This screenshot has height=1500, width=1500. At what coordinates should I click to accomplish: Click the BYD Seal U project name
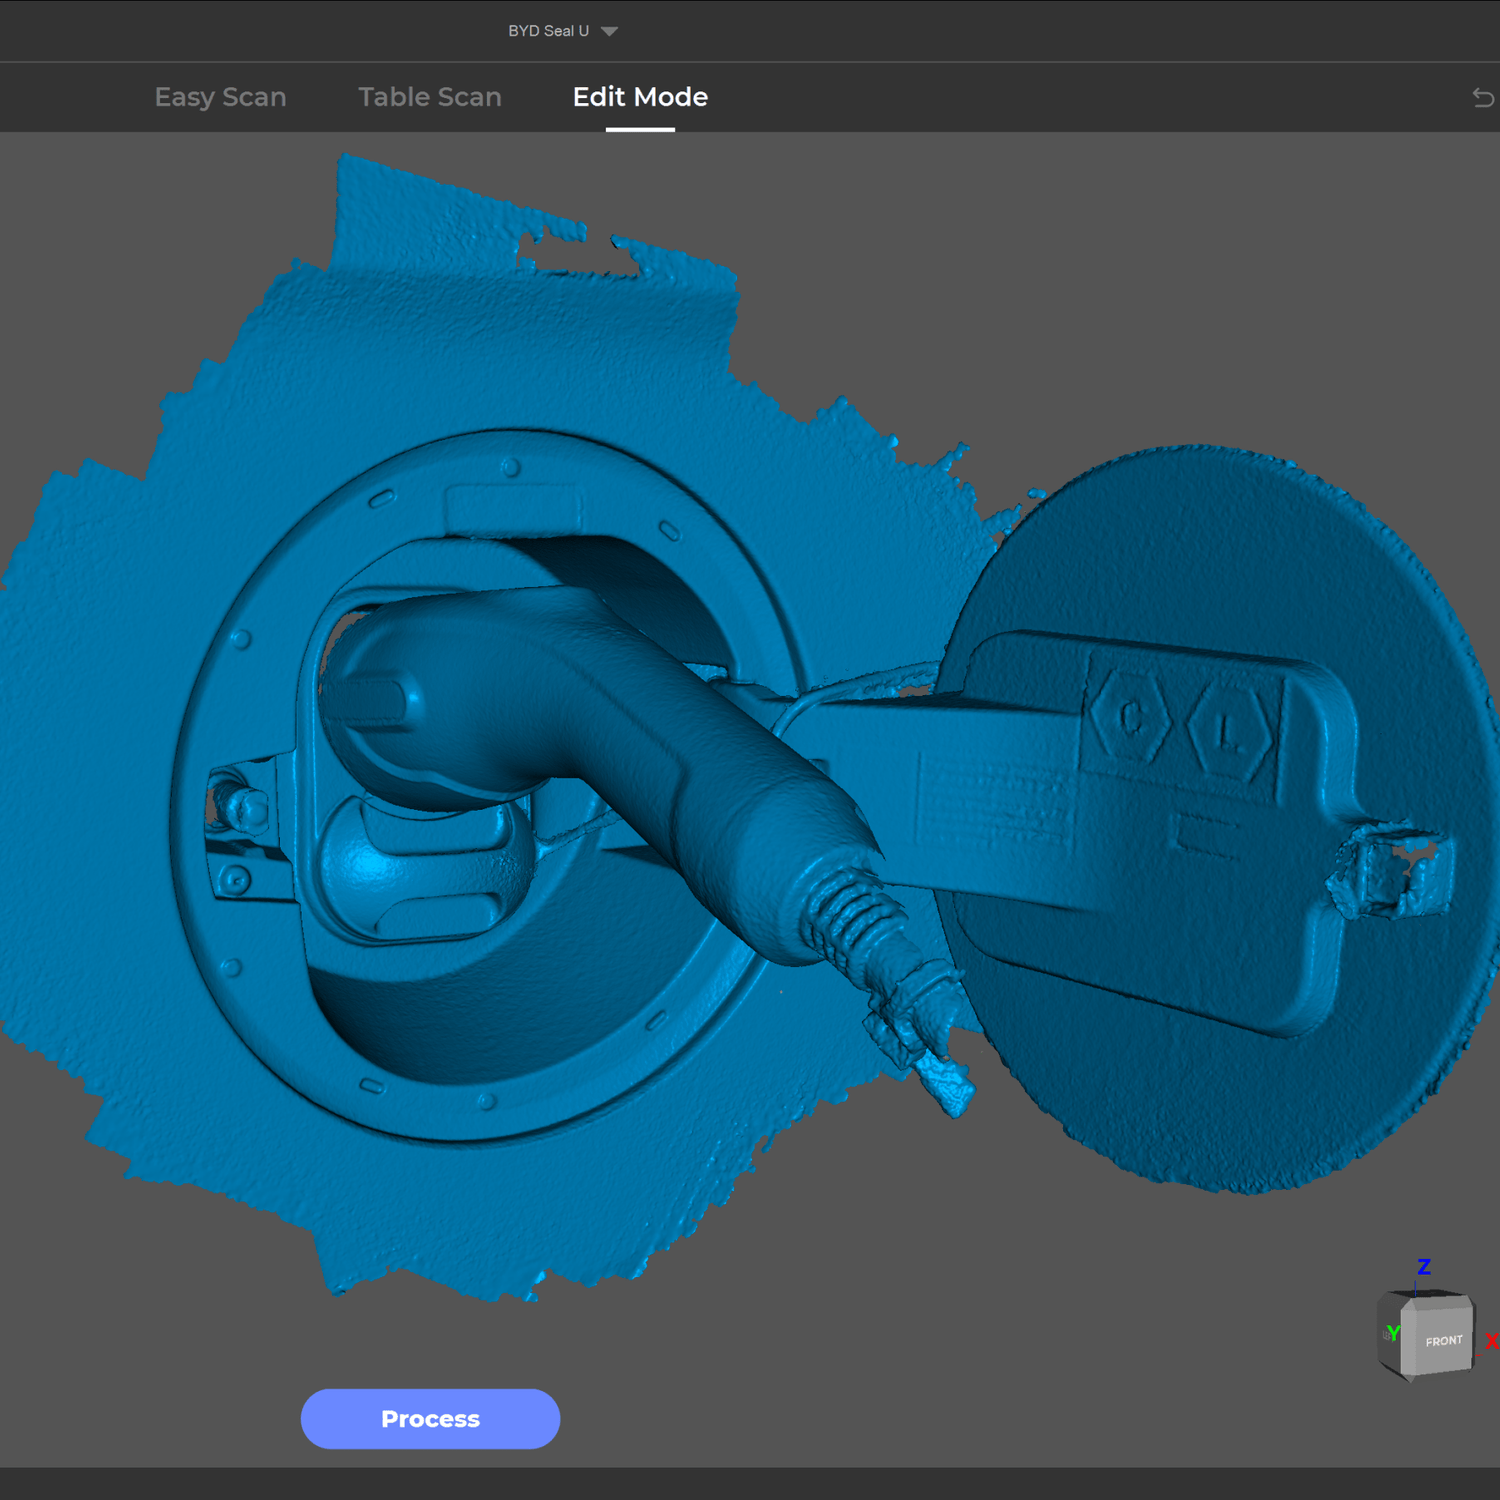[548, 31]
